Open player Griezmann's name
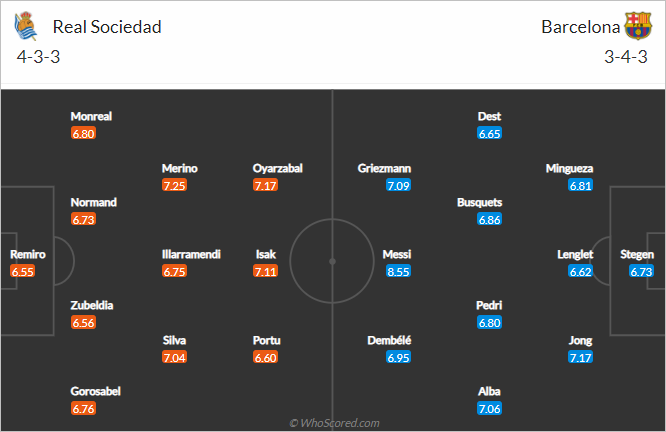The width and height of the screenshot is (666, 432). [x=384, y=169]
